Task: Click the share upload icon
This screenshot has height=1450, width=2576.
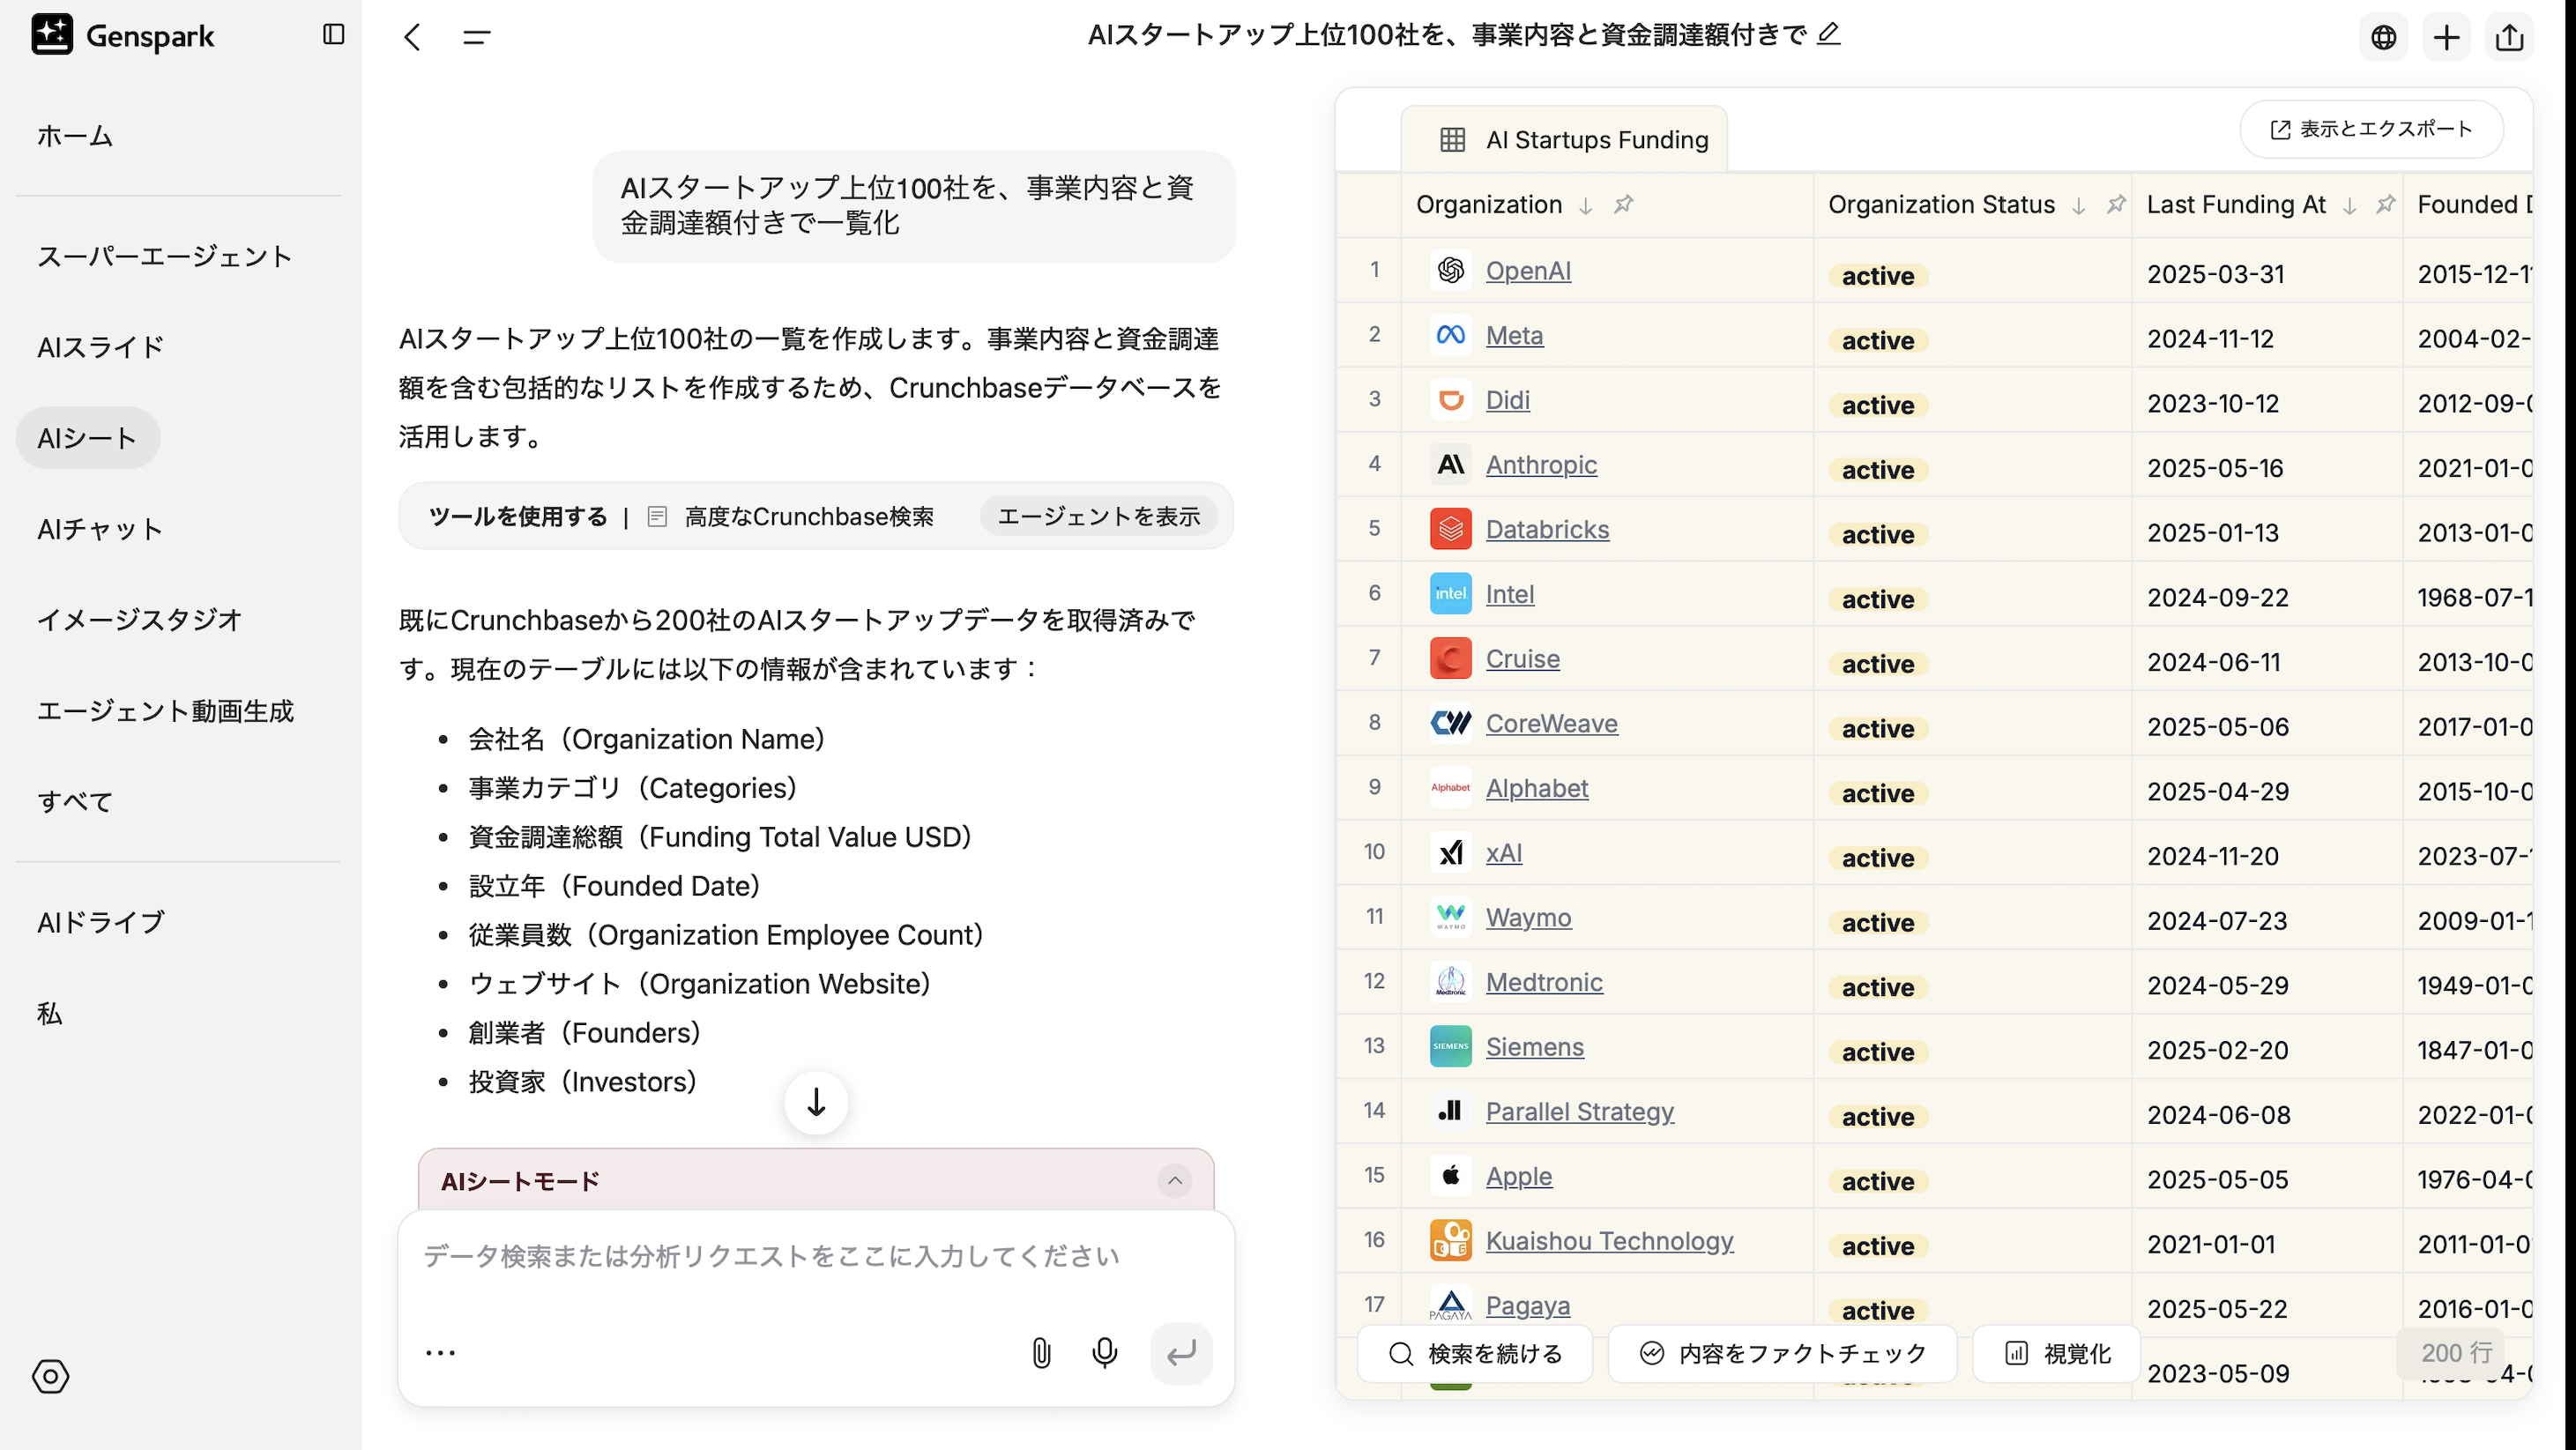Action: tap(2510, 38)
